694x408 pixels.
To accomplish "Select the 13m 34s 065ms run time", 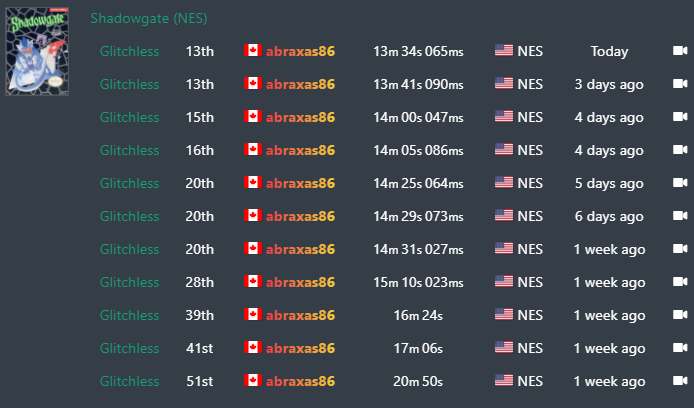I will (418, 51).
